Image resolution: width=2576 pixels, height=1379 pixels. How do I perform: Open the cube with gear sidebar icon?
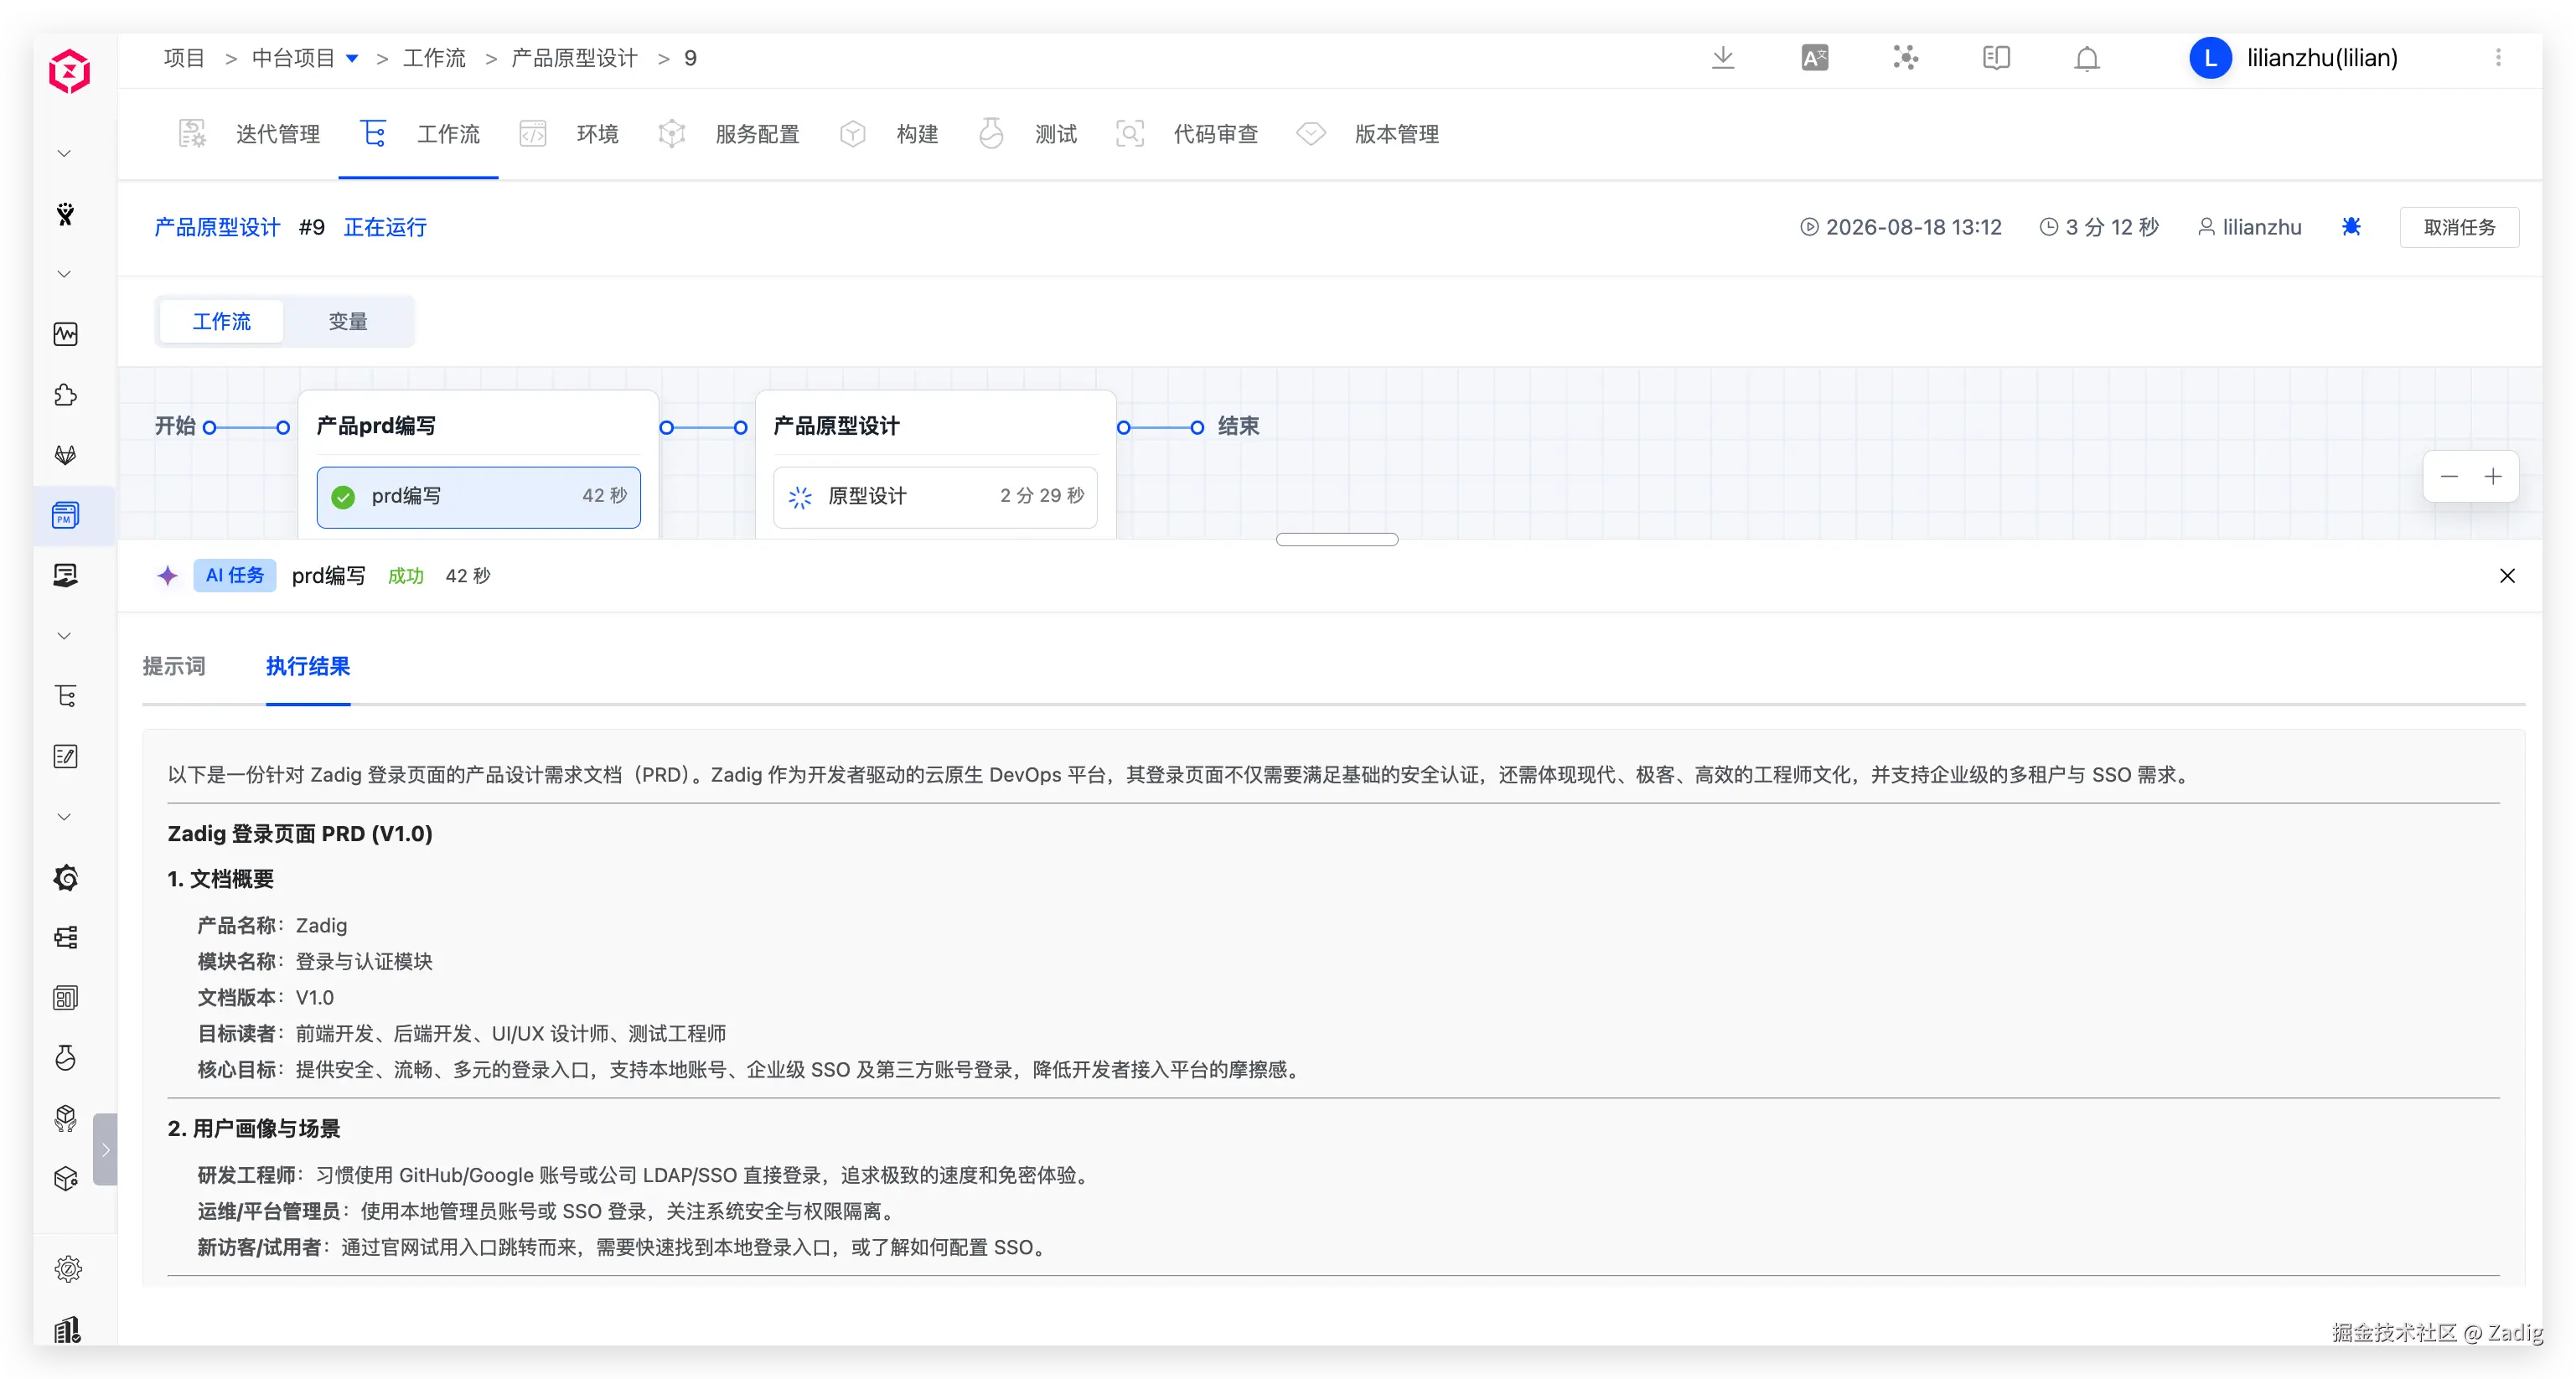(x=66, y=1178)
